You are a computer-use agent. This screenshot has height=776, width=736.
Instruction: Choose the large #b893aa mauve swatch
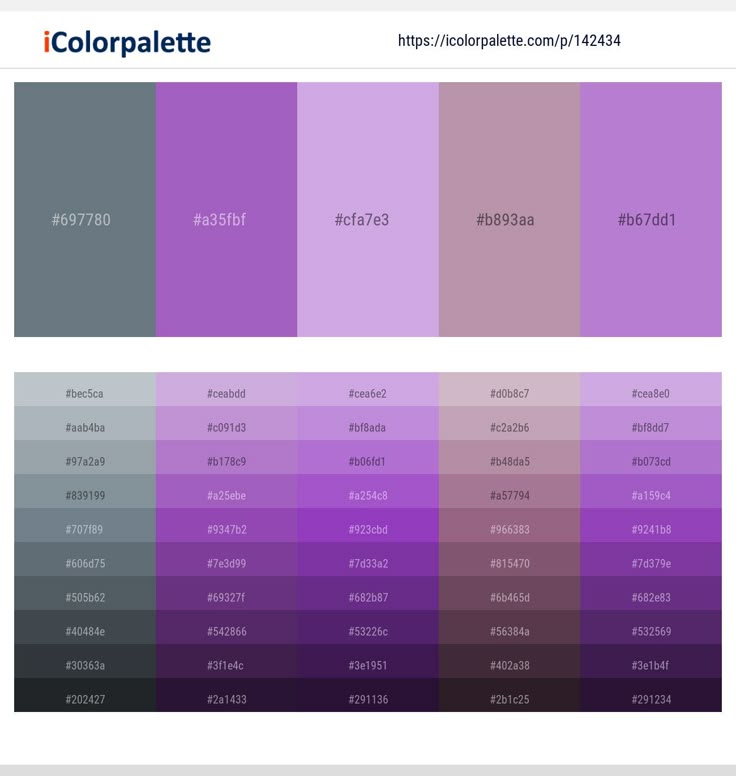509,209
